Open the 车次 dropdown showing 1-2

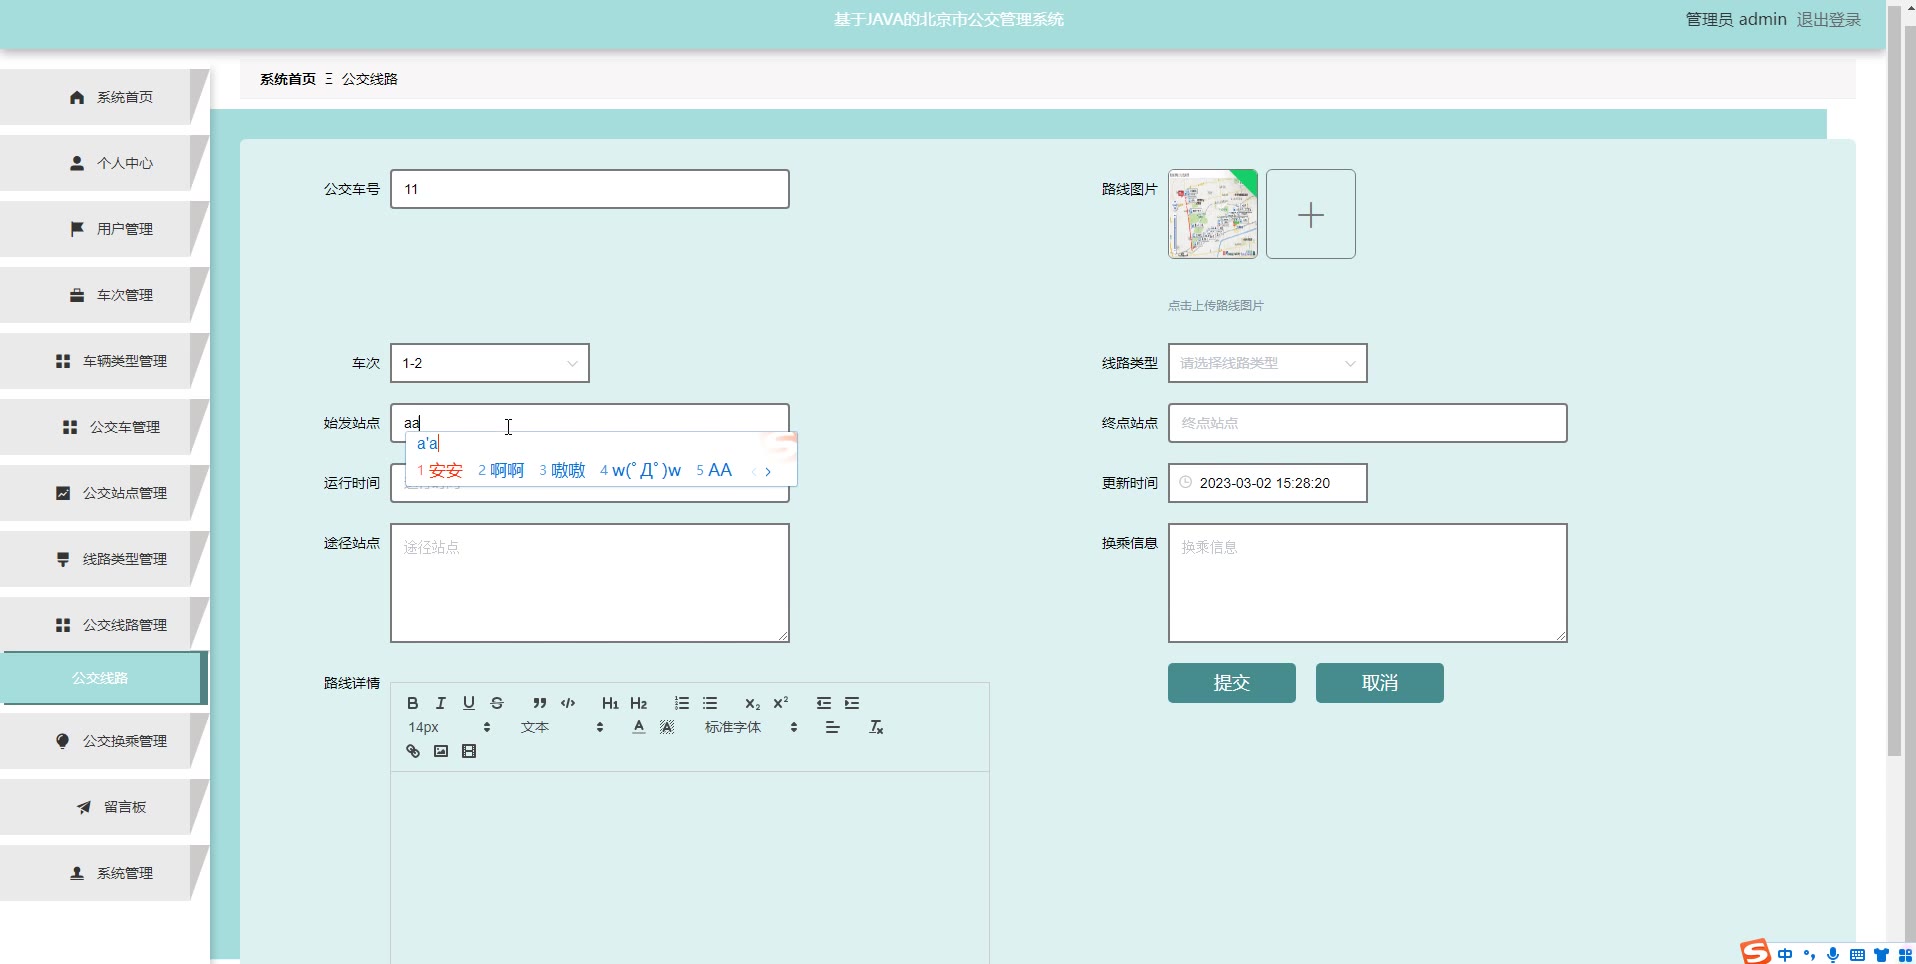(x=490, y=363)
